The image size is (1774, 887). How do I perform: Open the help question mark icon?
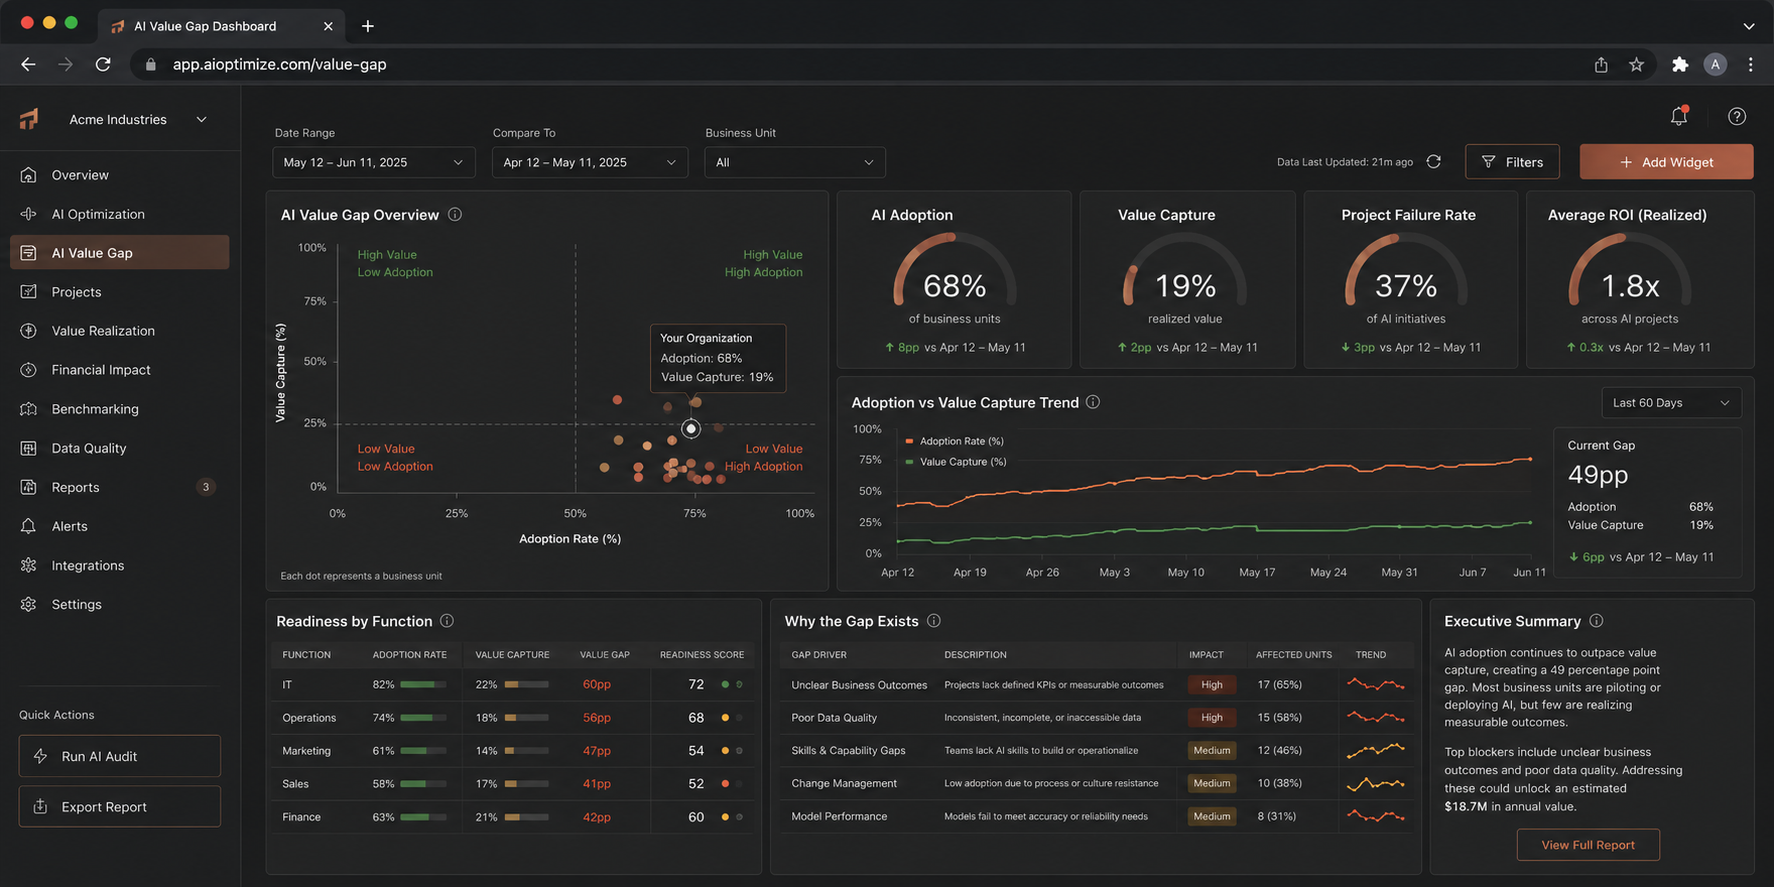(x=1737, y=116)
